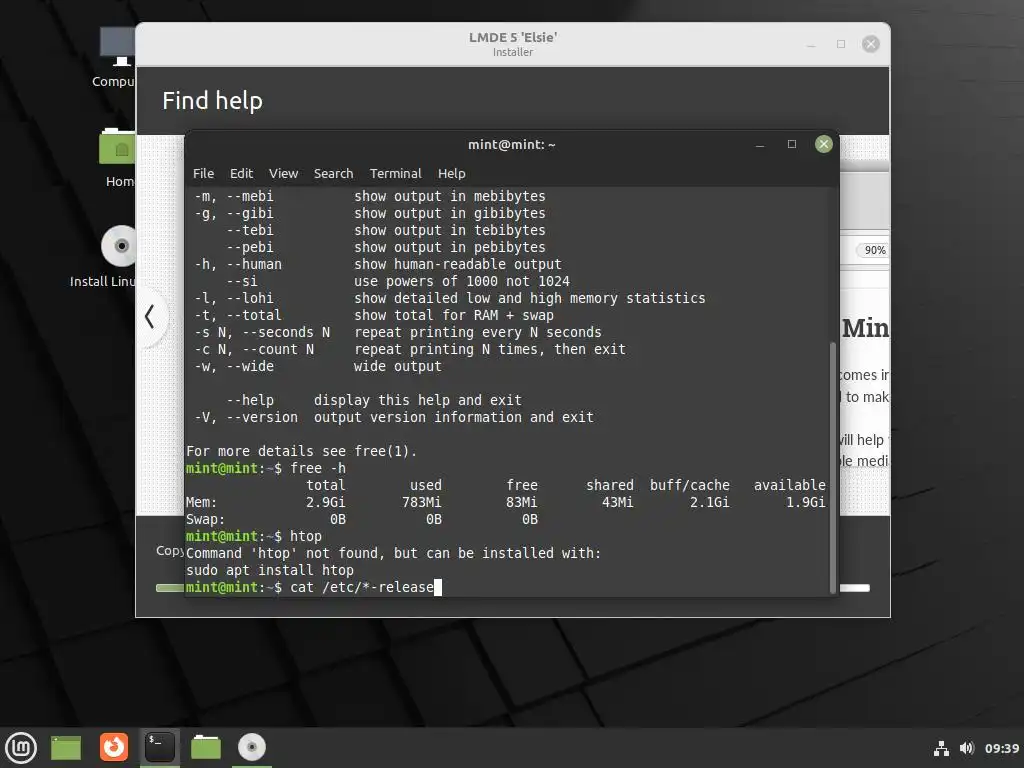Click 'sudo apt install htop' line
Viewport: 1024px width, 768px height.
point(270,570)
